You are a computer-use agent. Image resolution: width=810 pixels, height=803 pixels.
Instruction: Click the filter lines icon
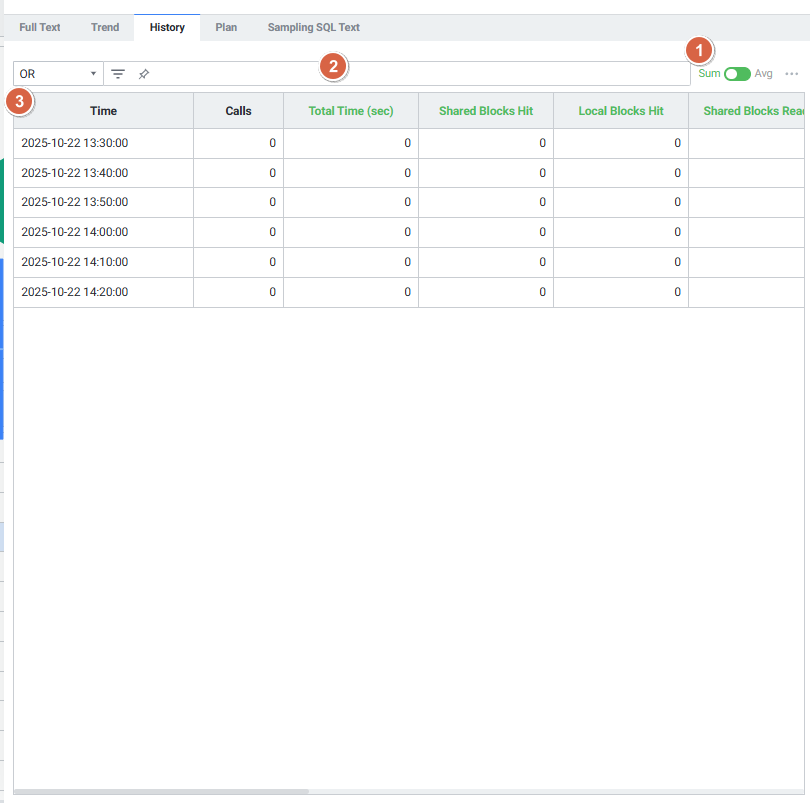click(118, 74)
